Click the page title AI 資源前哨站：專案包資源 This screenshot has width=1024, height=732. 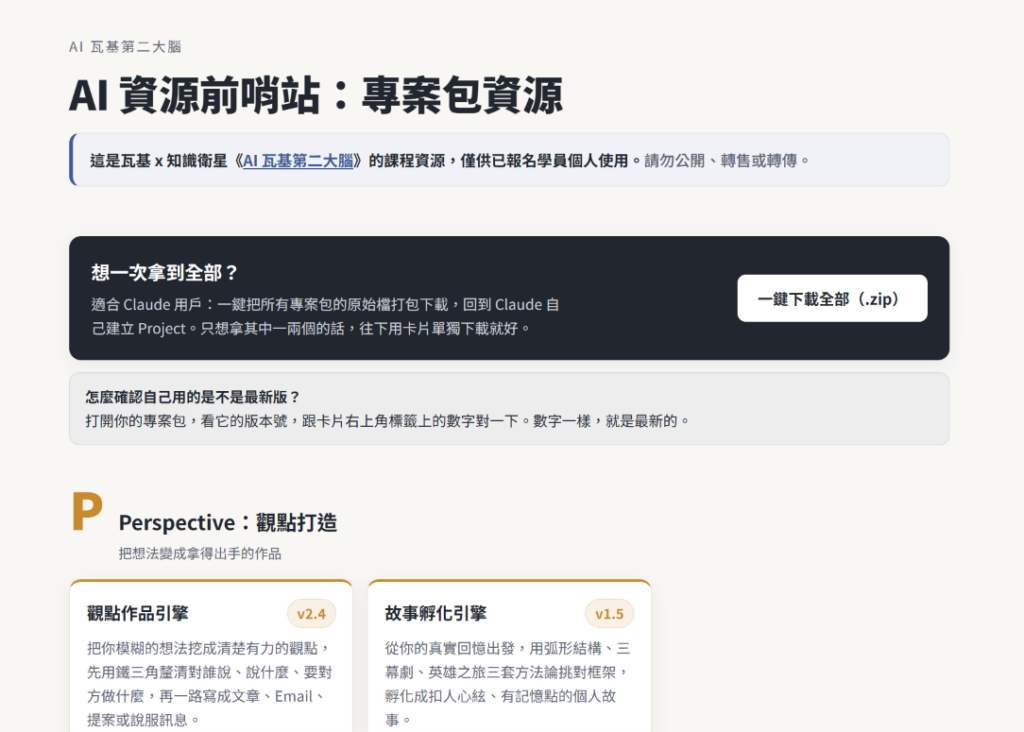click(x=315, y=95)
